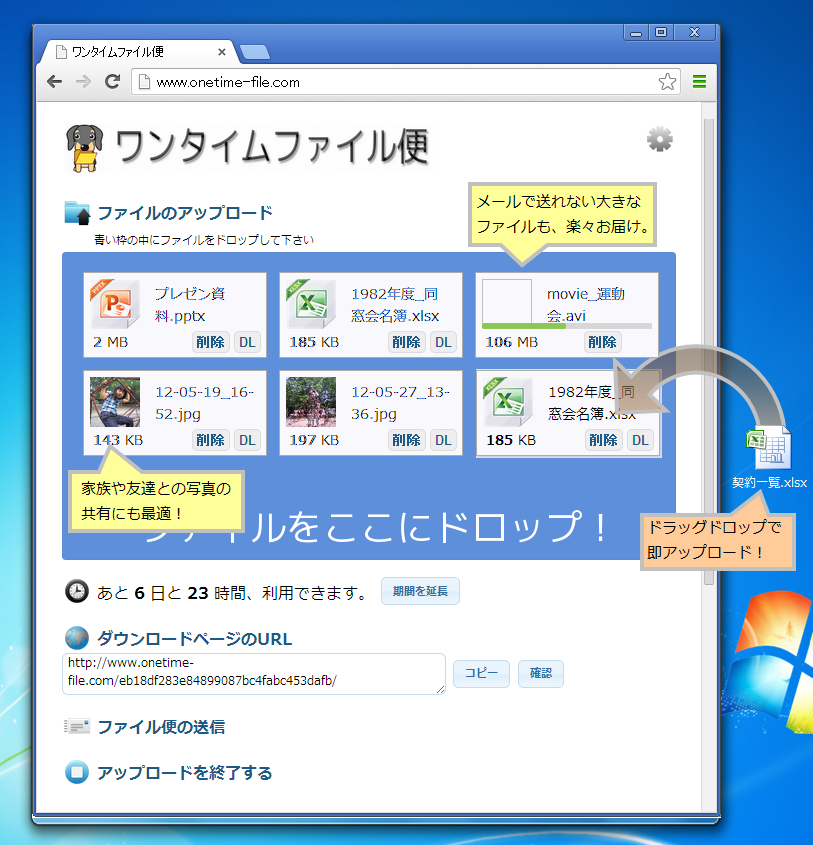
Task: Click file name movie_運動会.avi
Action: [586, 304]
